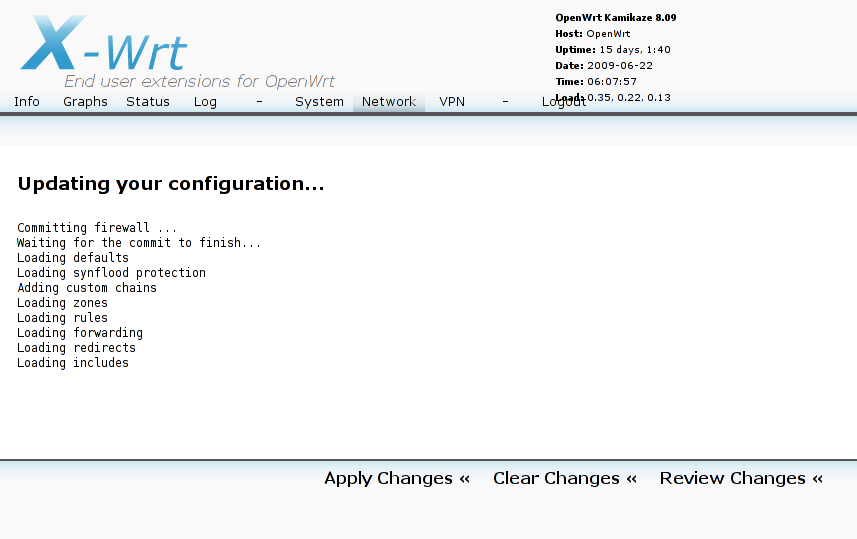Screen dimensions: 857x539
Task: Click the 'End user extensions for OpenWrt' tagline
Action: 200,82
